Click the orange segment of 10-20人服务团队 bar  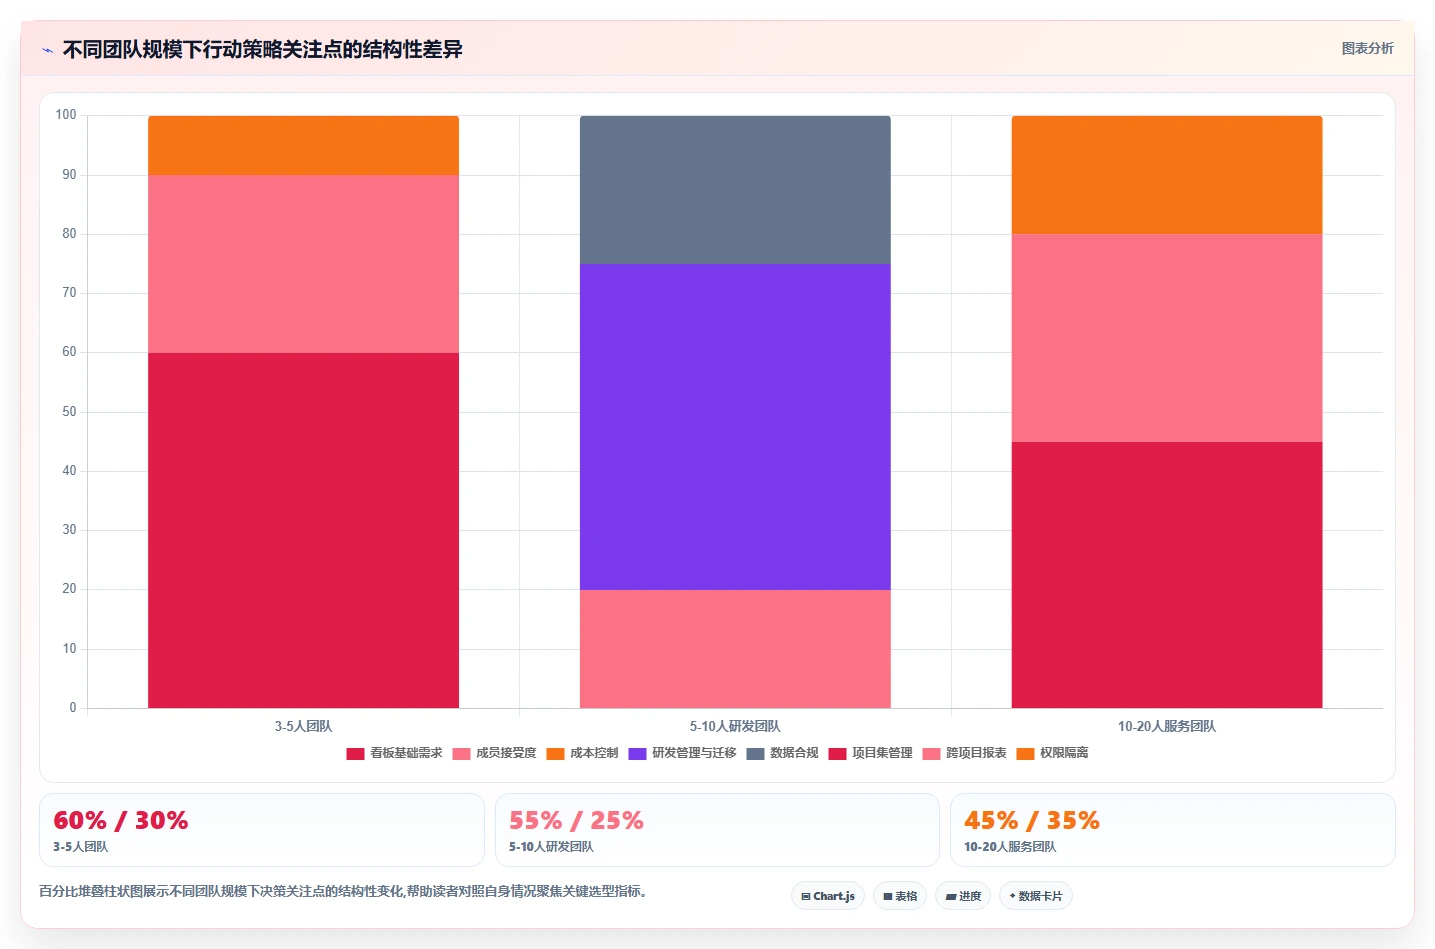click(1167, 175)
